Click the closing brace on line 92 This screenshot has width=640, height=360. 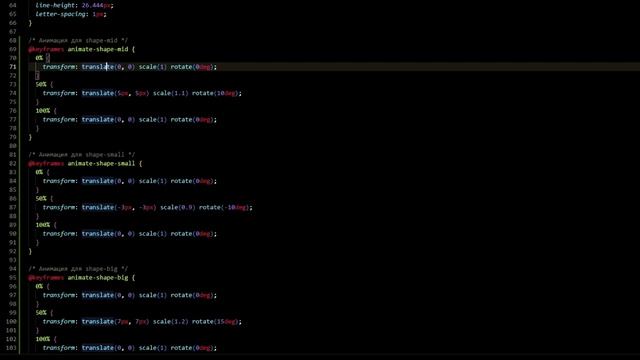point(30,251)
